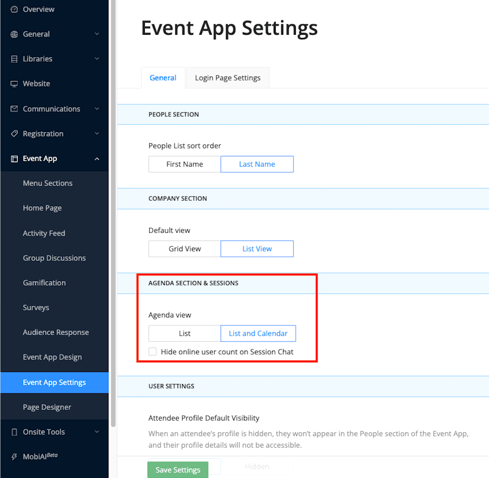Select Event App Settings in sidebar

(x=54, y=382)
